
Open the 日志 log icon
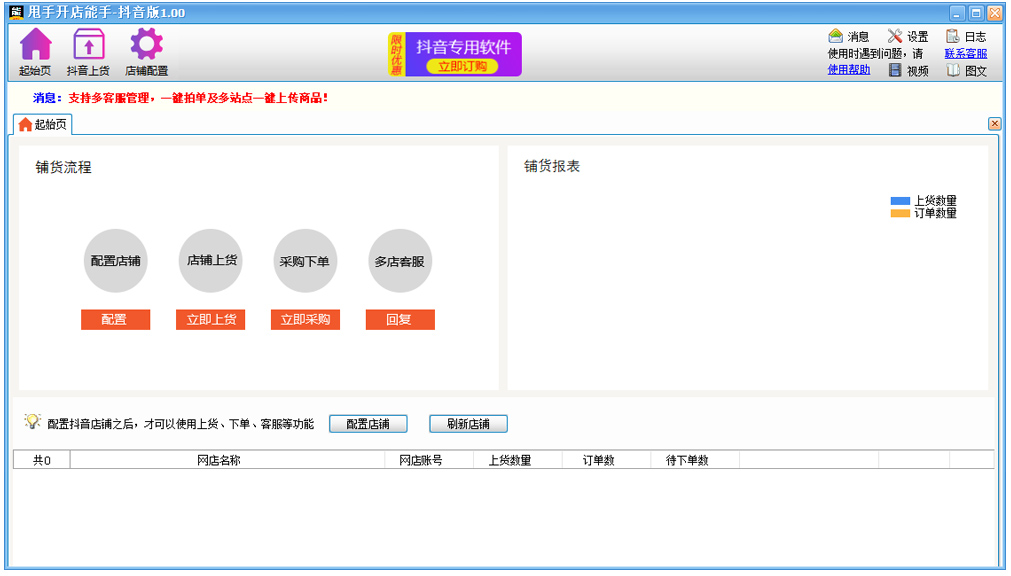(x=952, y=36)
